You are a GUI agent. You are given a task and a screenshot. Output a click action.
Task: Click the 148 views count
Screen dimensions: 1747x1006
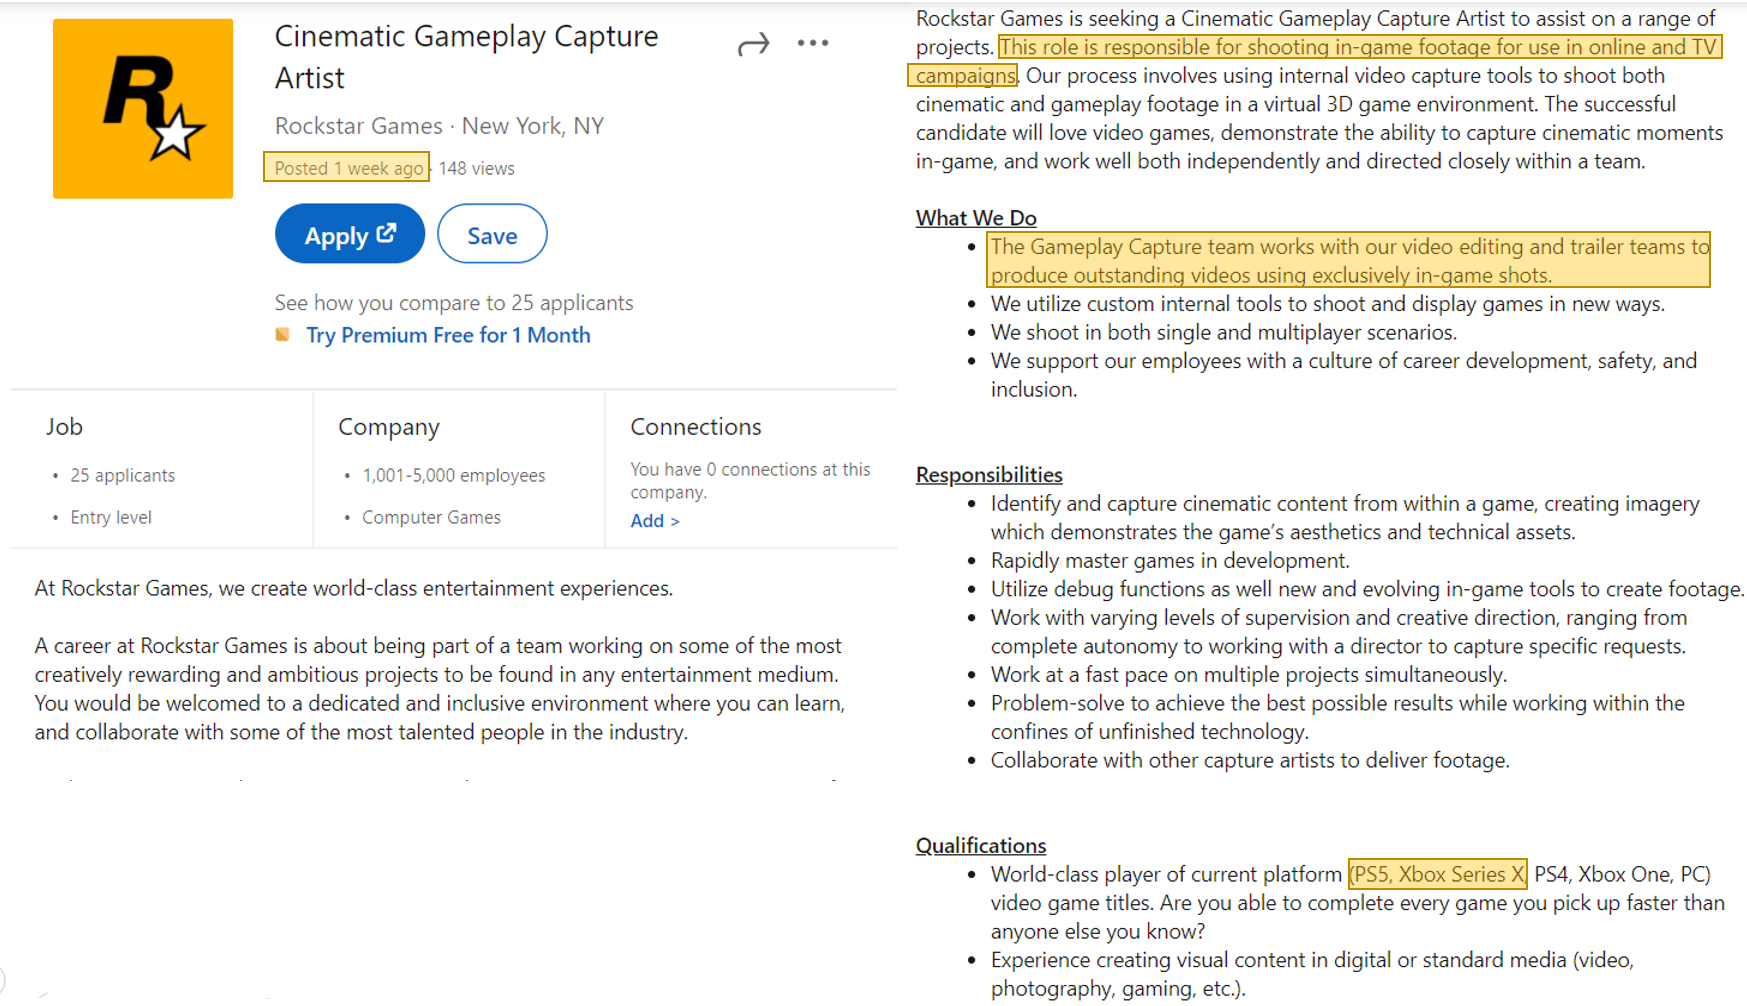(x=476, y=168)
